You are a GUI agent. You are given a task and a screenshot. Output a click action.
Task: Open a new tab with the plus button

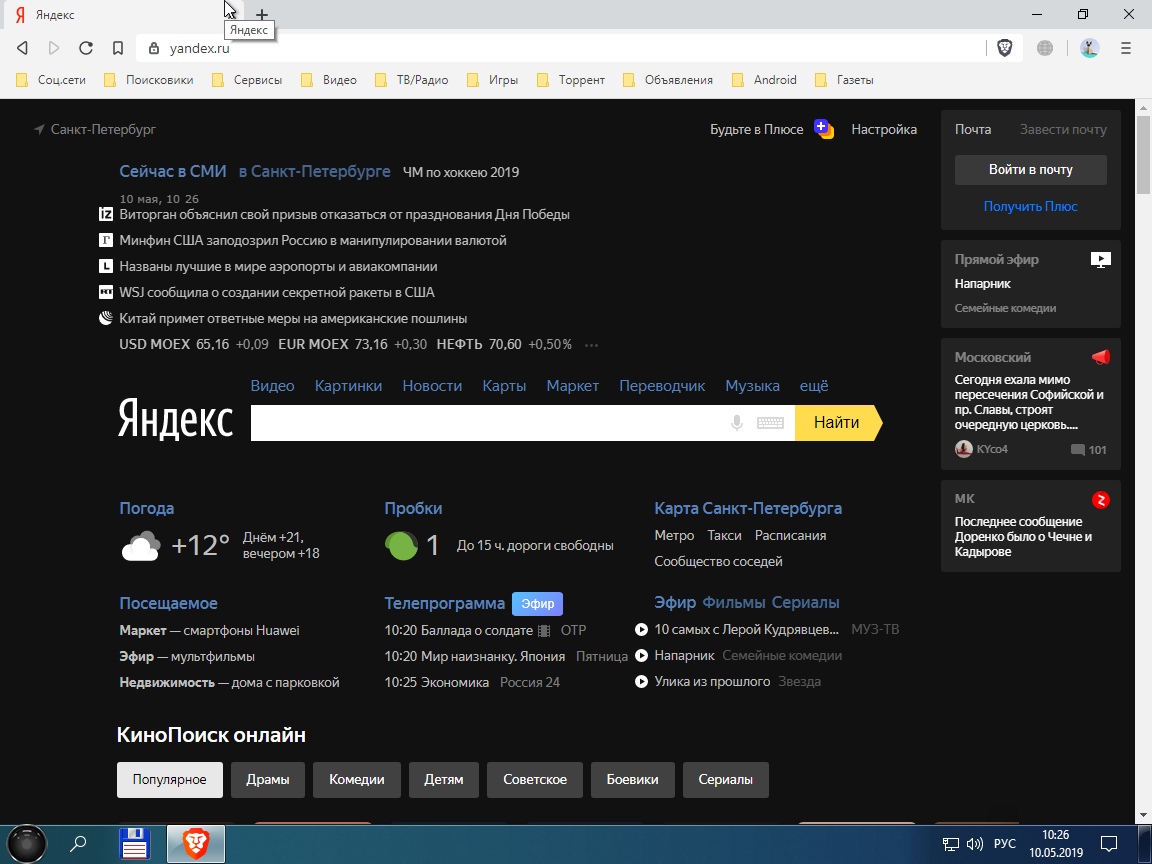[x=262, y=15]
